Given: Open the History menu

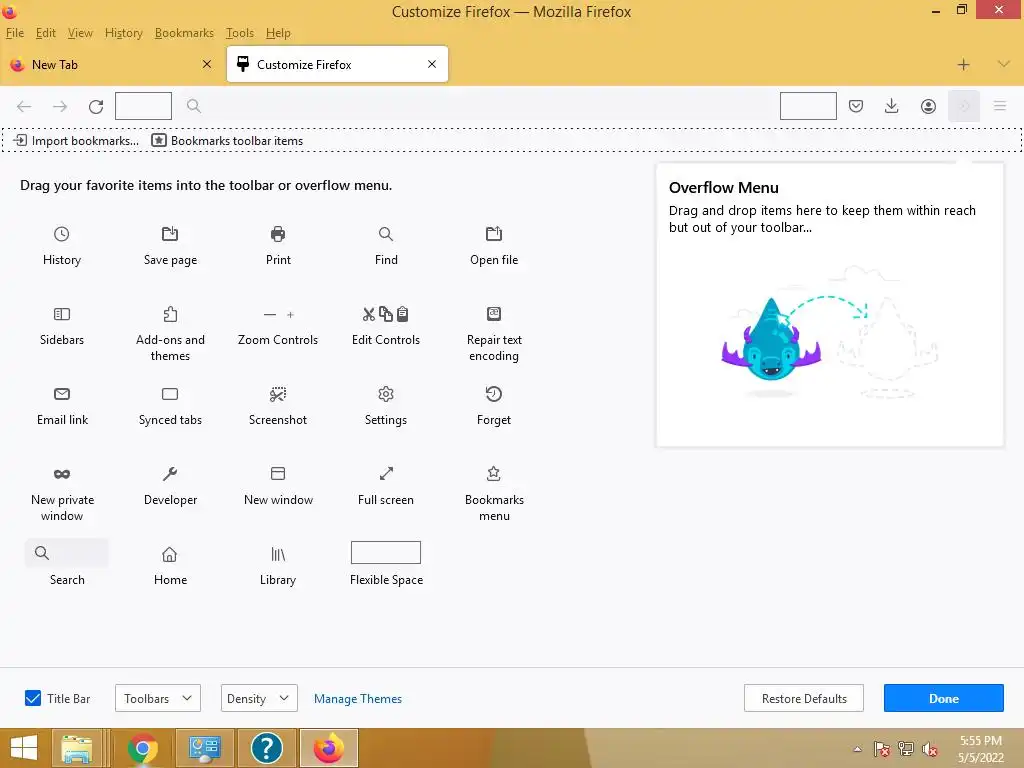Looking at the screenshot, I should tap(123, 33).
